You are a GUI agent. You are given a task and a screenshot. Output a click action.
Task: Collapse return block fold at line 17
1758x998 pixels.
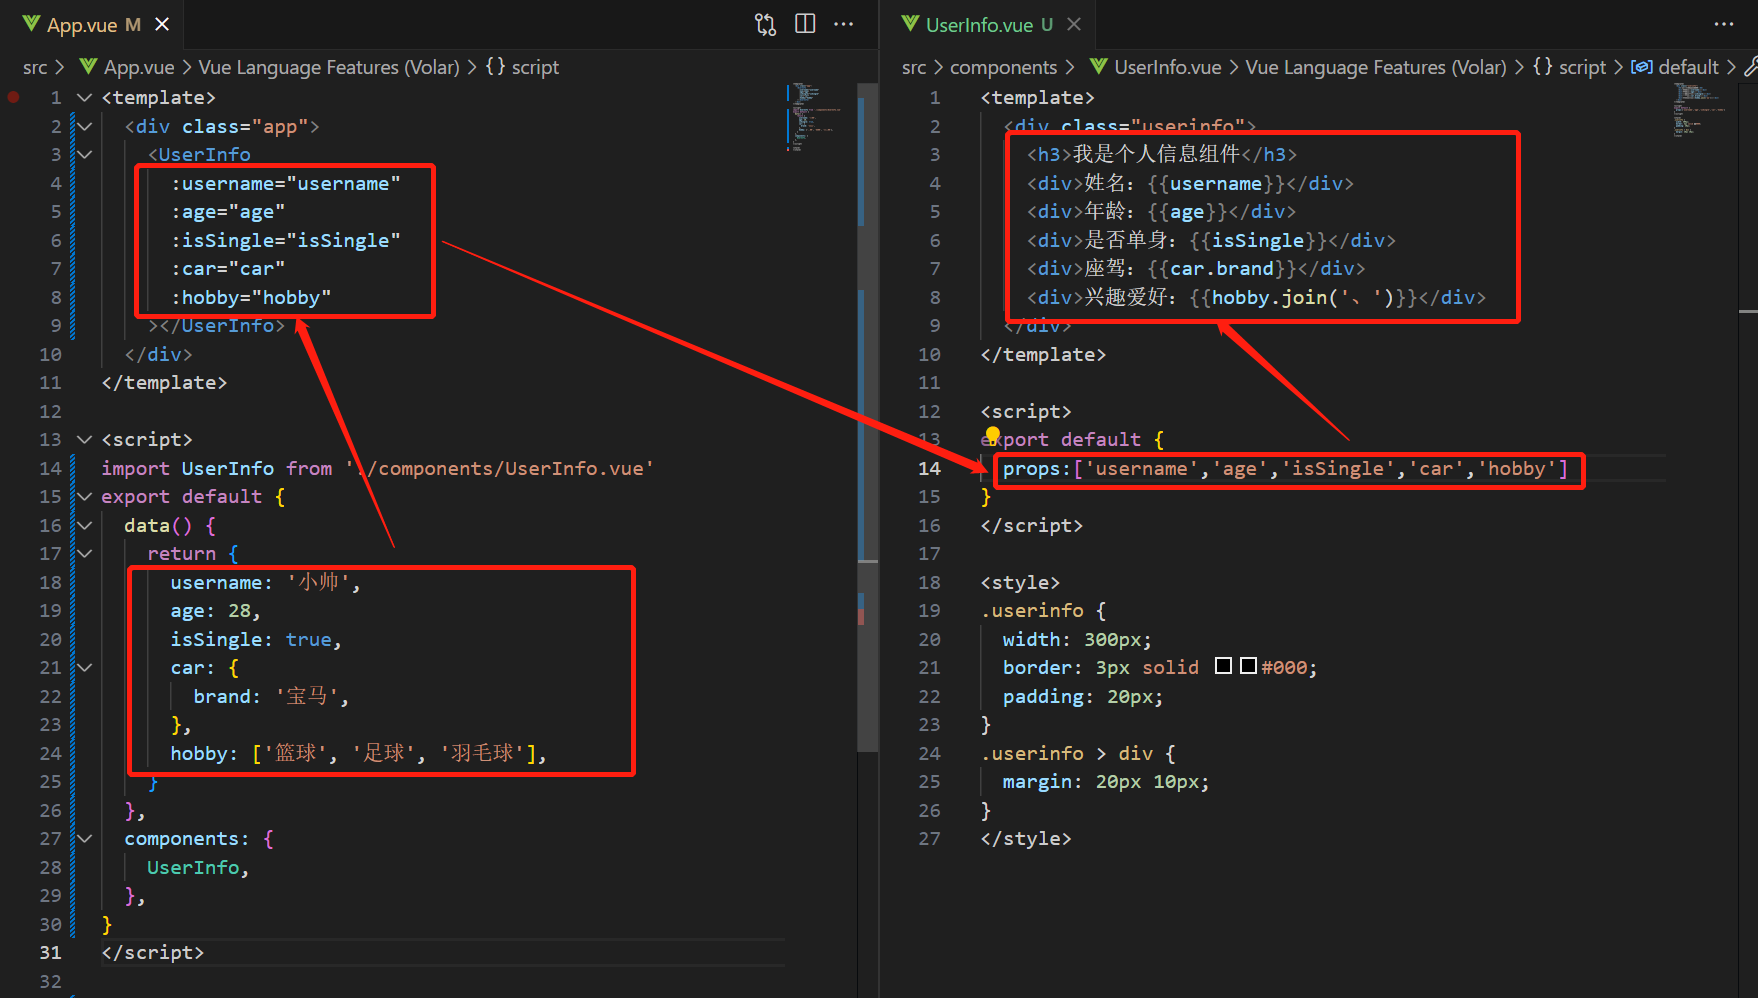[x=85, y=554]
